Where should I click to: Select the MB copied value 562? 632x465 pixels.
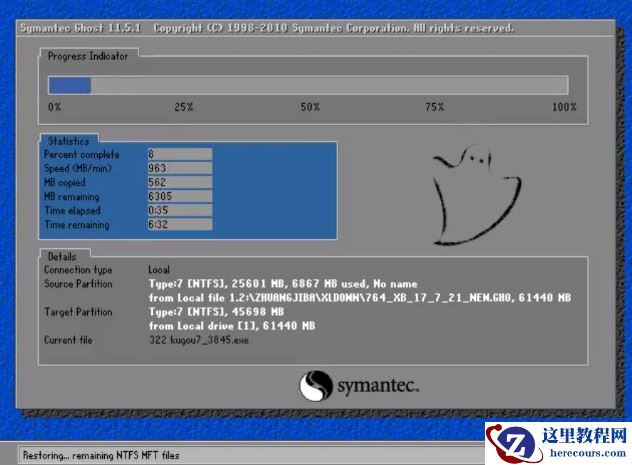click(x=180, y=182)
